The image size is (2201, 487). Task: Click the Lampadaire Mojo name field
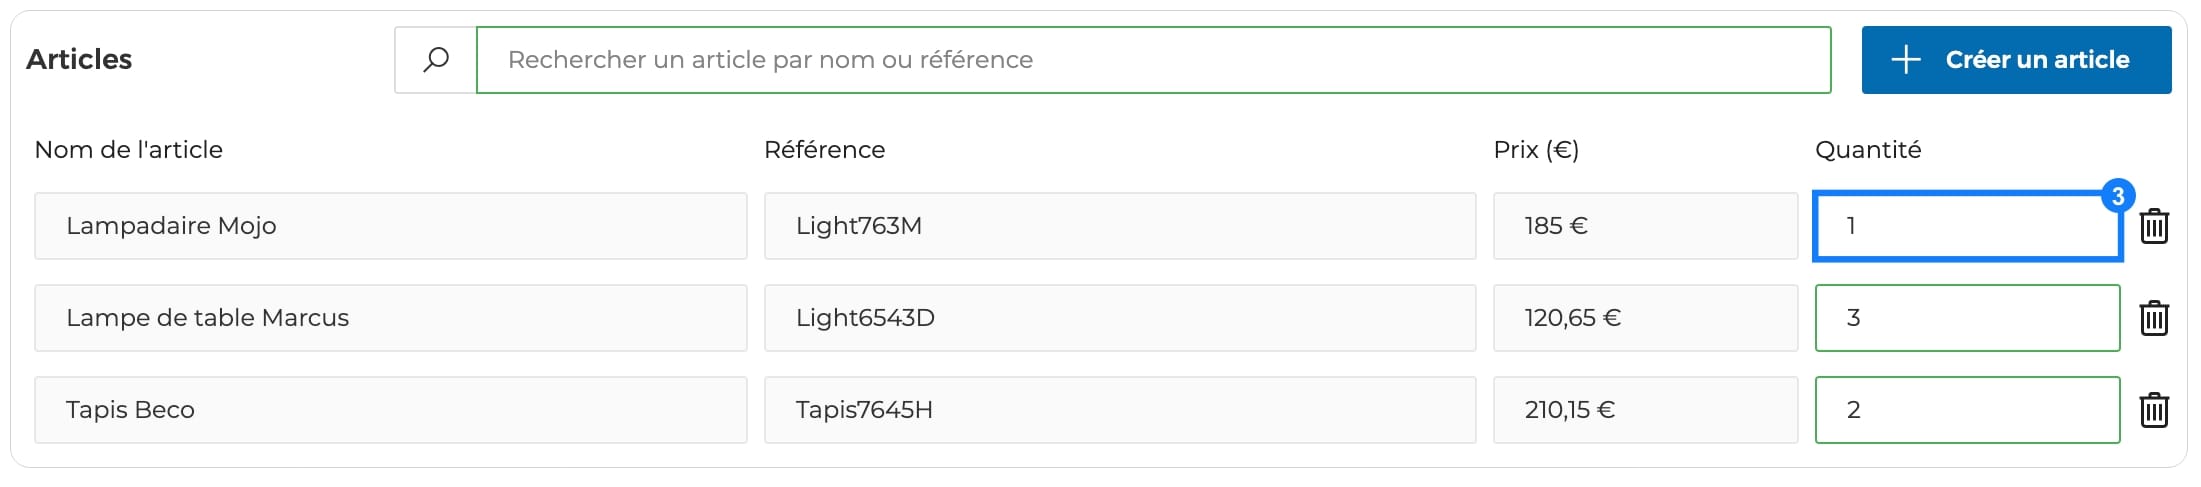pos(391,226)
